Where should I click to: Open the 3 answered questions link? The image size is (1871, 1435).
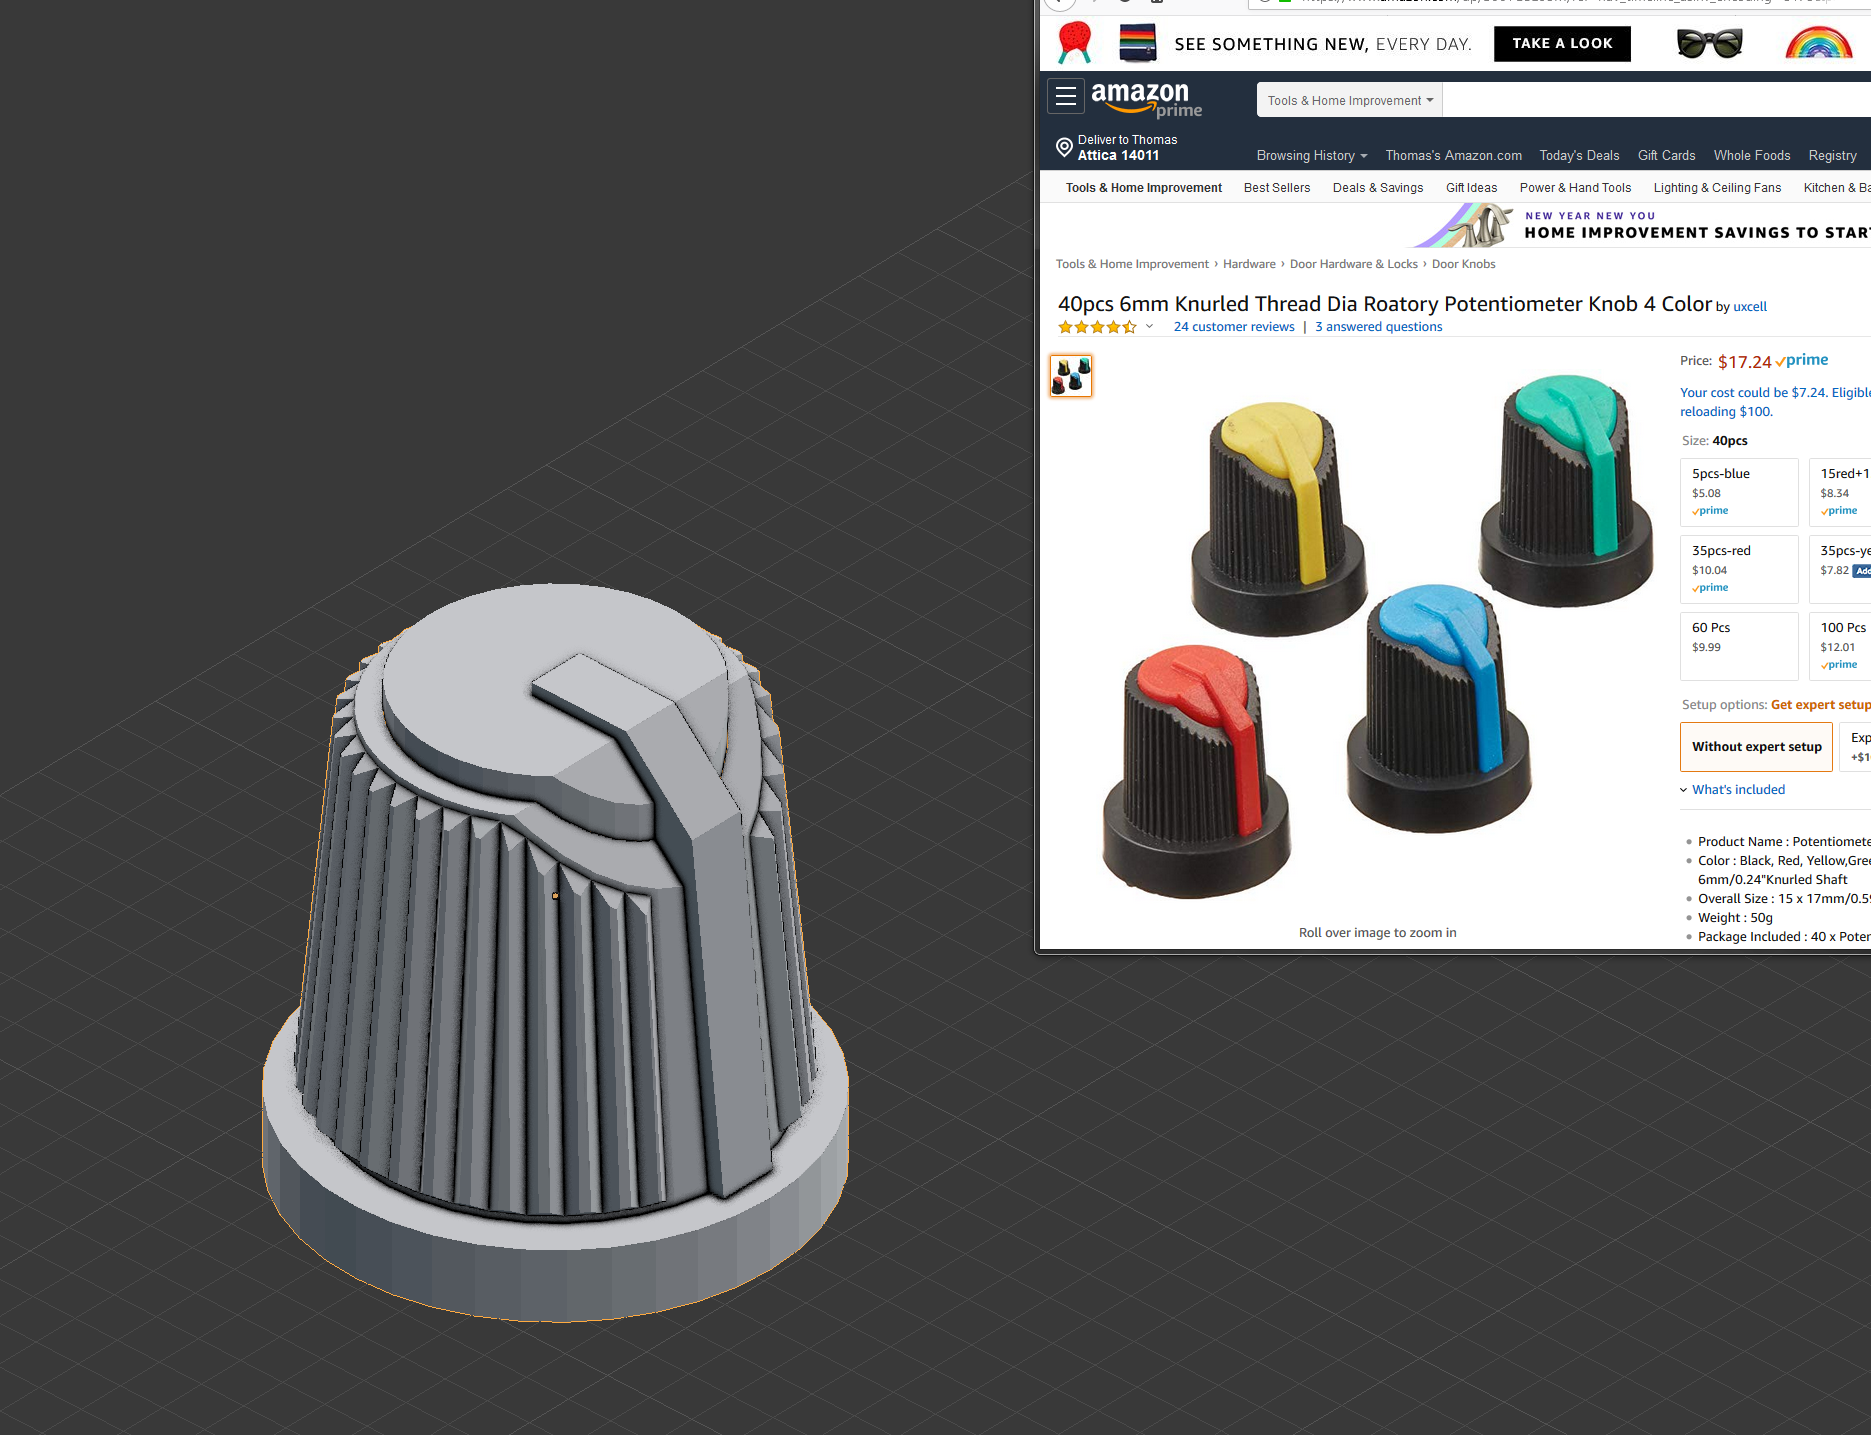pyautogui.click(x=1378, y=327)
